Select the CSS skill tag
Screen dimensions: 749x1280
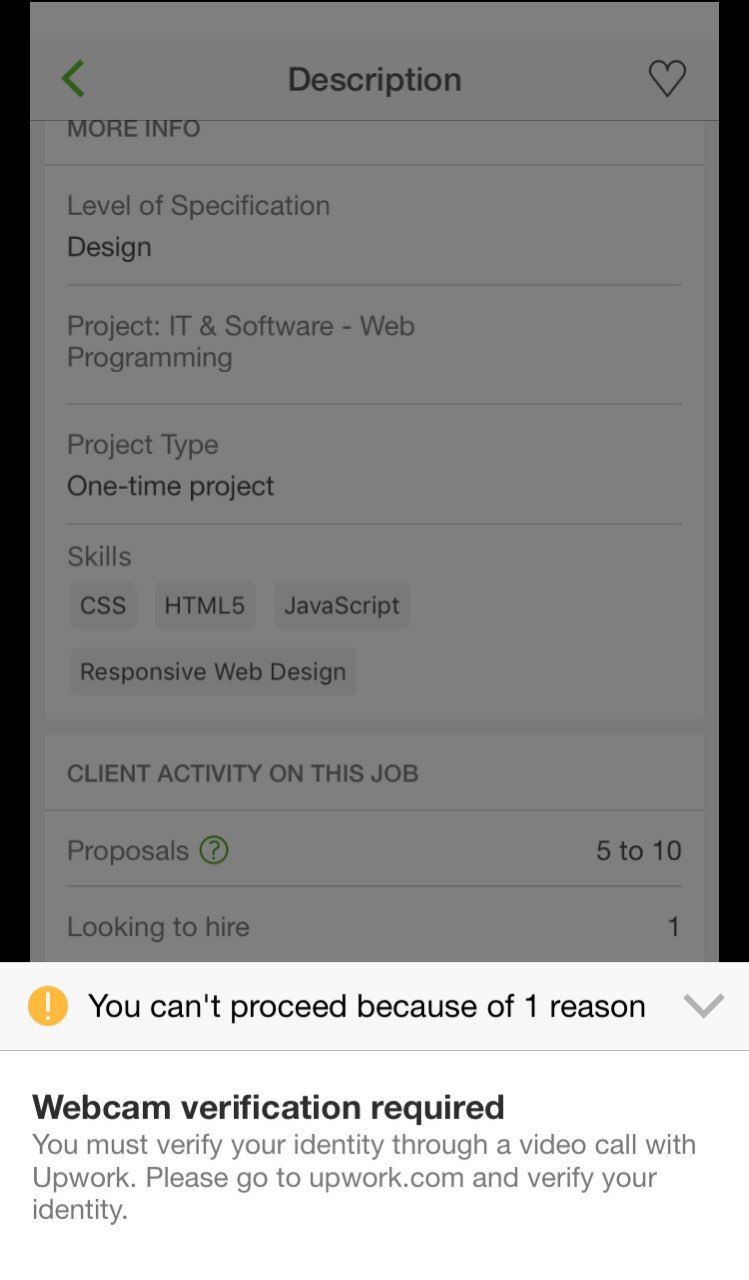click(x=103, y=605)
